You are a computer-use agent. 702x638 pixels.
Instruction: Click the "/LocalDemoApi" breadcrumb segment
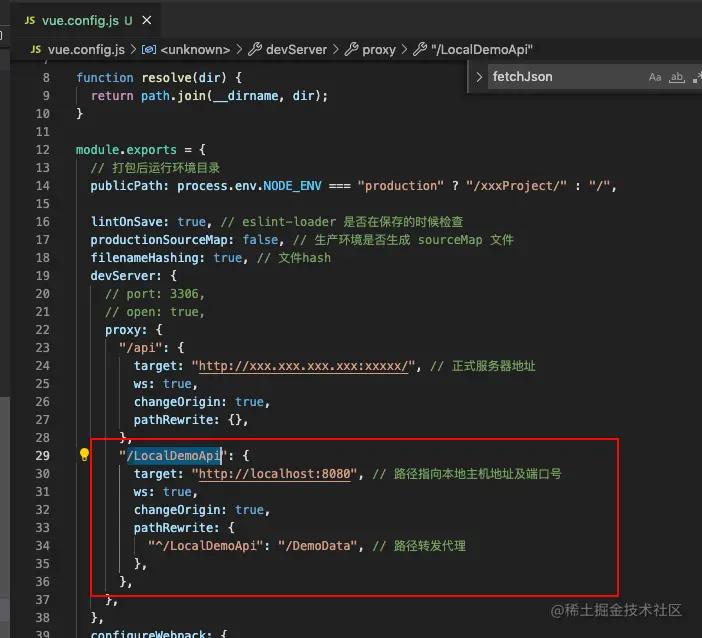482,49
